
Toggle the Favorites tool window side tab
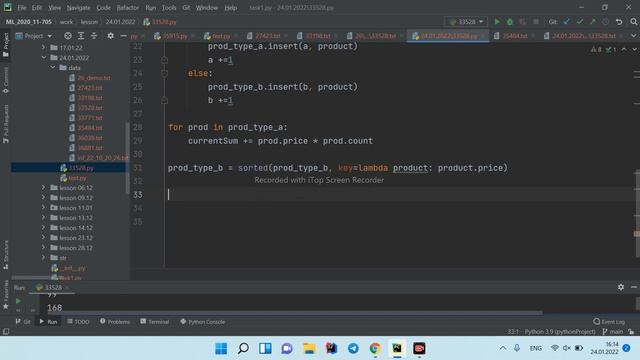point(6,294)
